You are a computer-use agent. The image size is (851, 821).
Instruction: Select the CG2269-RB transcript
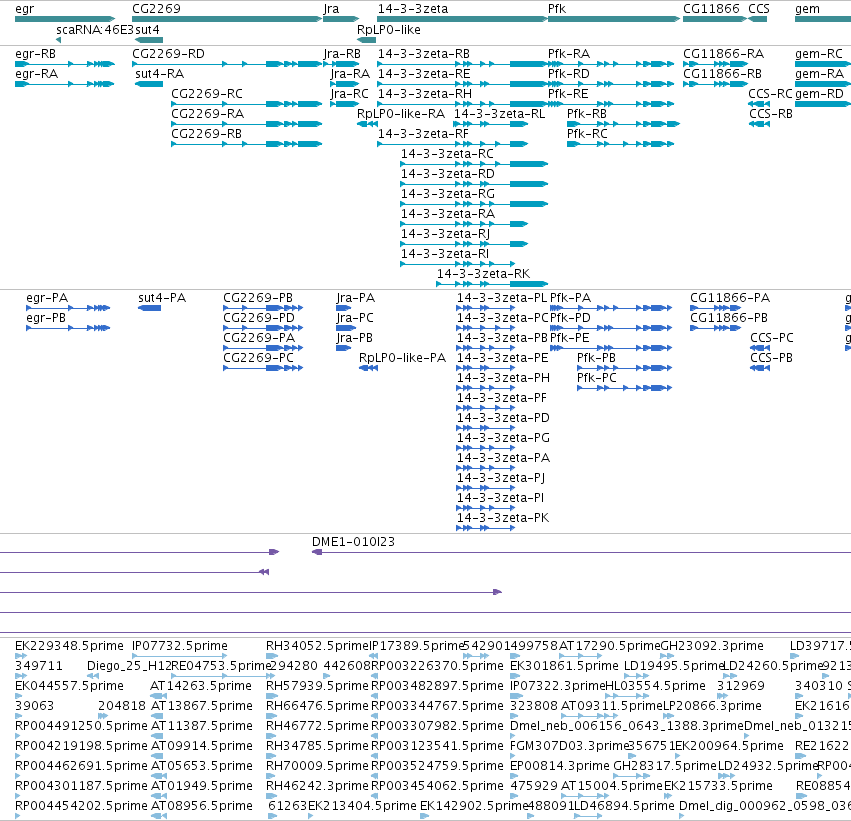coord(246,144)
